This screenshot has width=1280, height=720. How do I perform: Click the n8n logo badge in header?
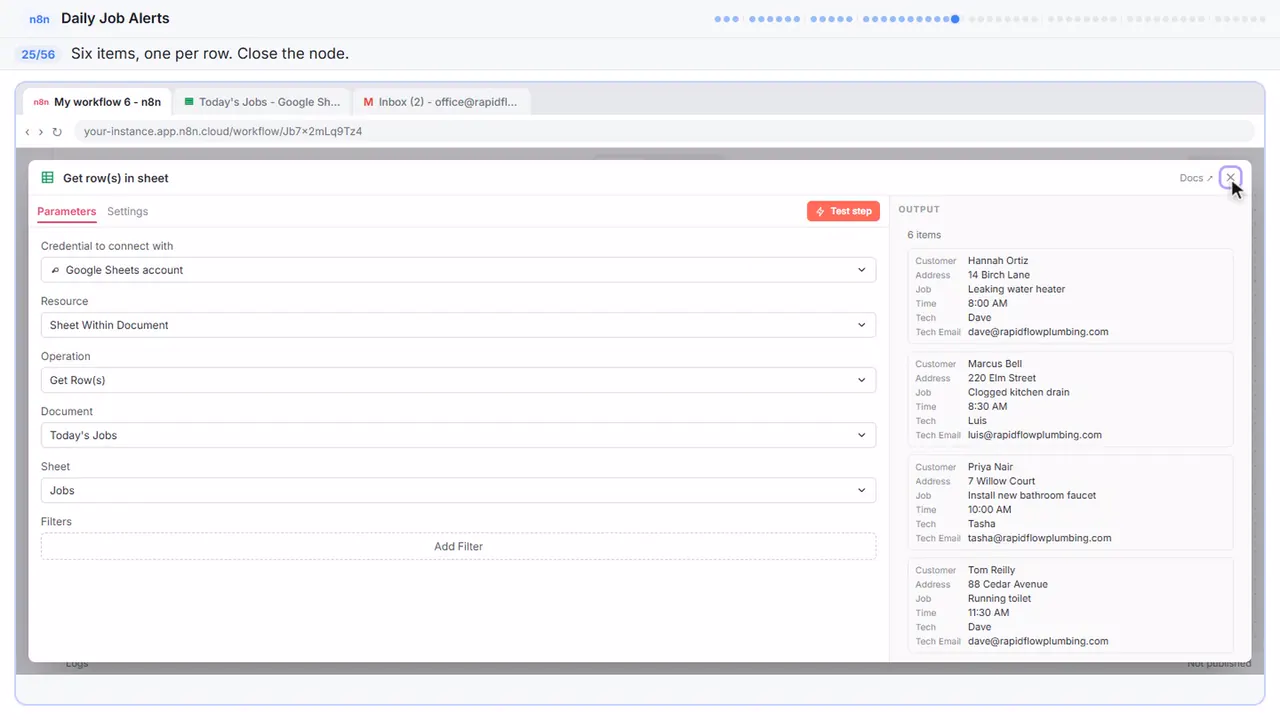(x=39, y=19)
